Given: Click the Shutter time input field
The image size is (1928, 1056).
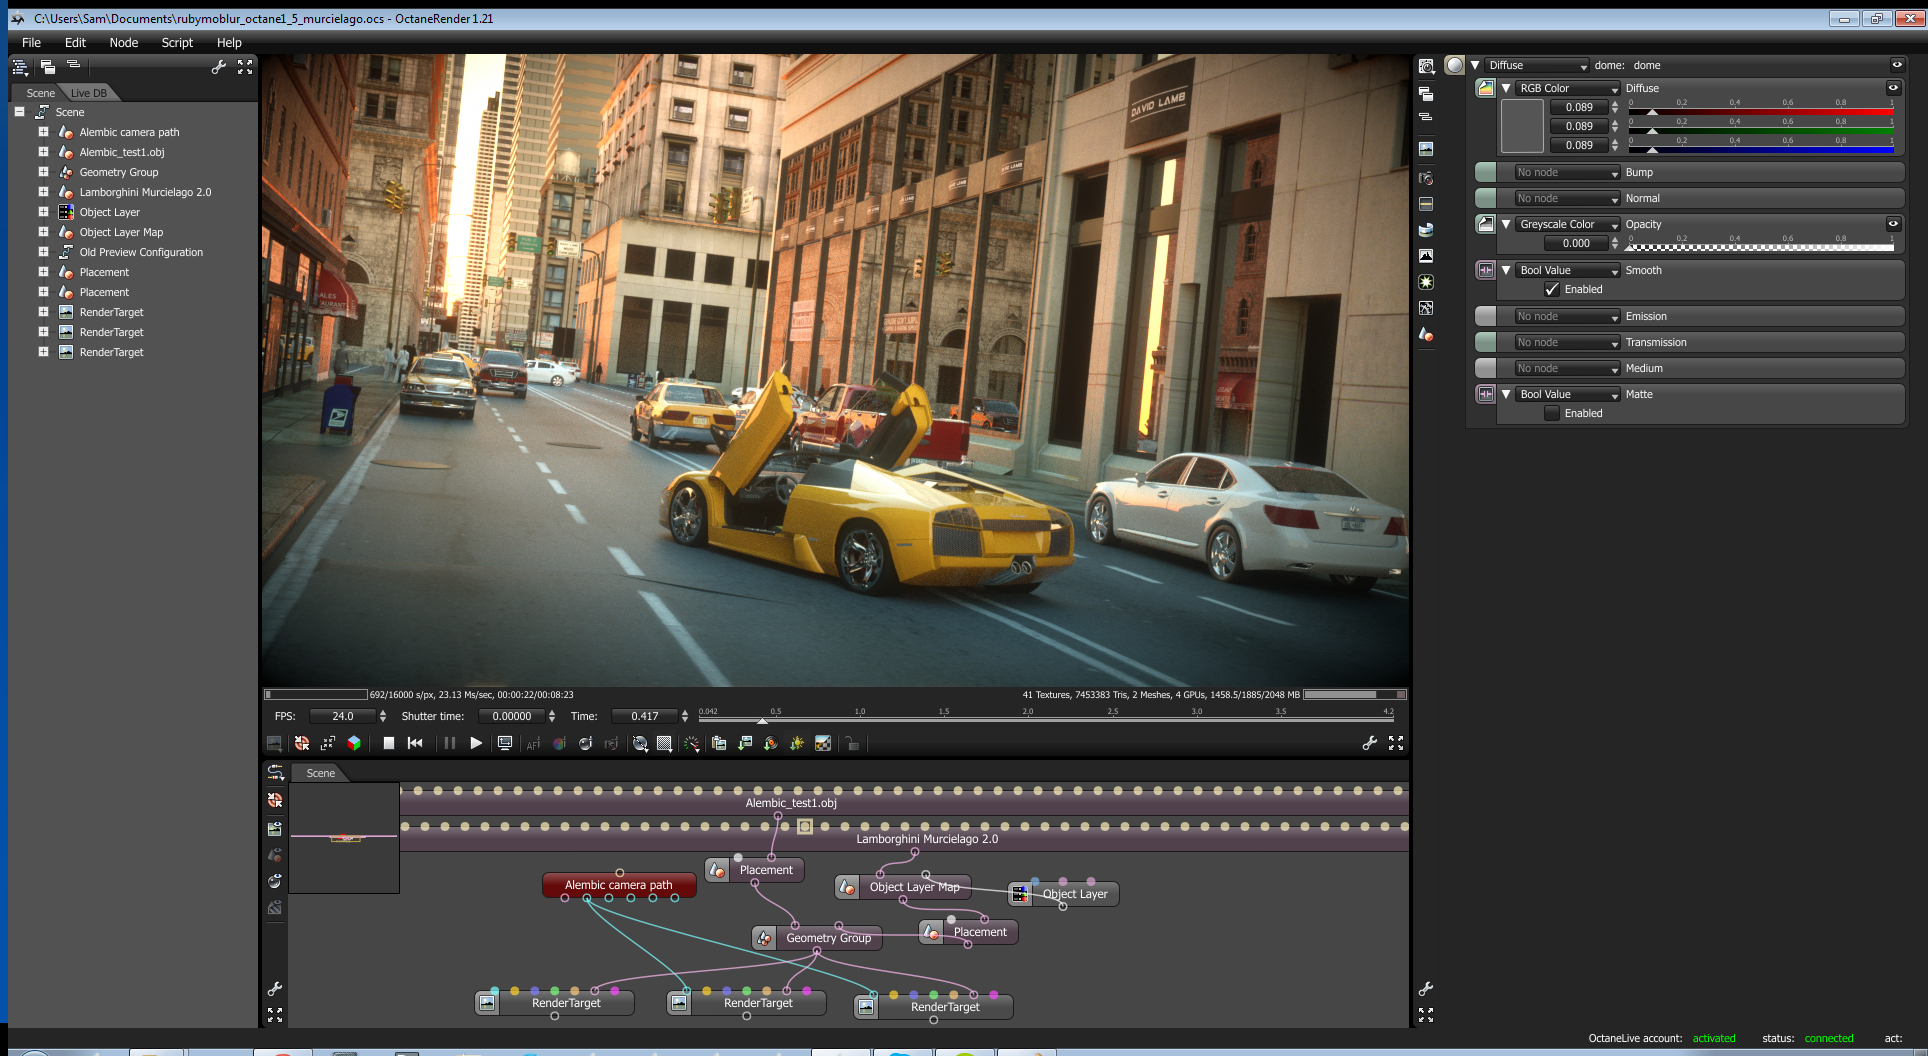Looking at the screenshot, I should [x=512, y=716].
